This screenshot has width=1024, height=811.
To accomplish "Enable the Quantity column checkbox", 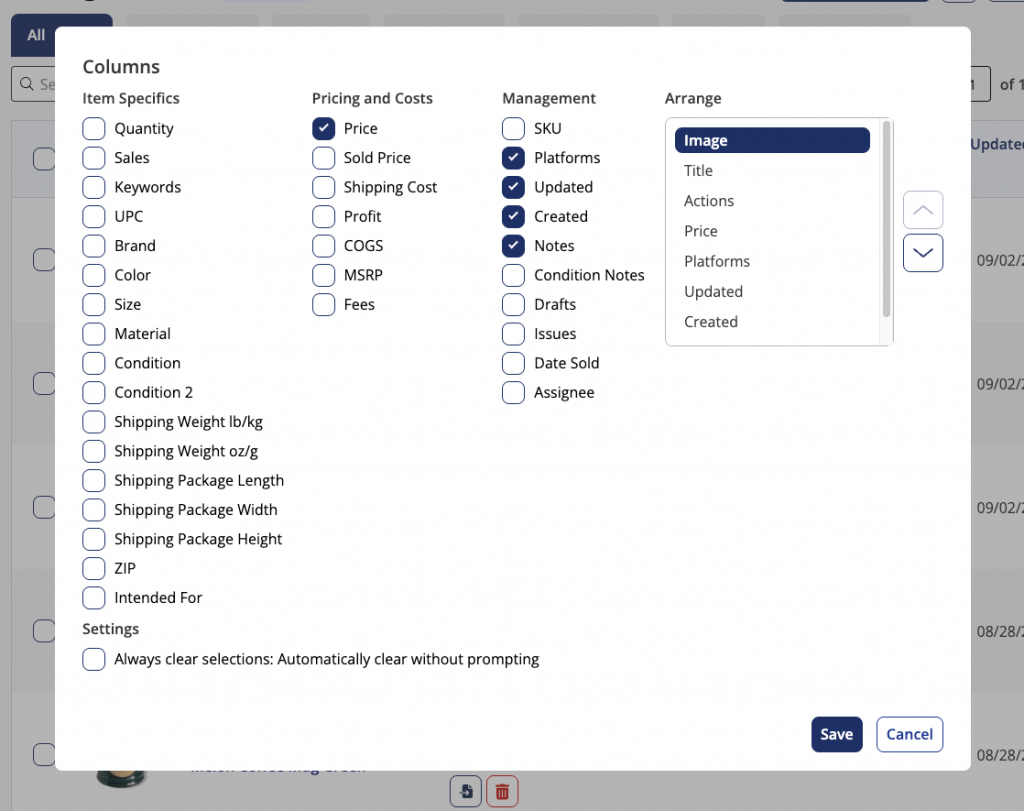I will [x=94, y=129].
